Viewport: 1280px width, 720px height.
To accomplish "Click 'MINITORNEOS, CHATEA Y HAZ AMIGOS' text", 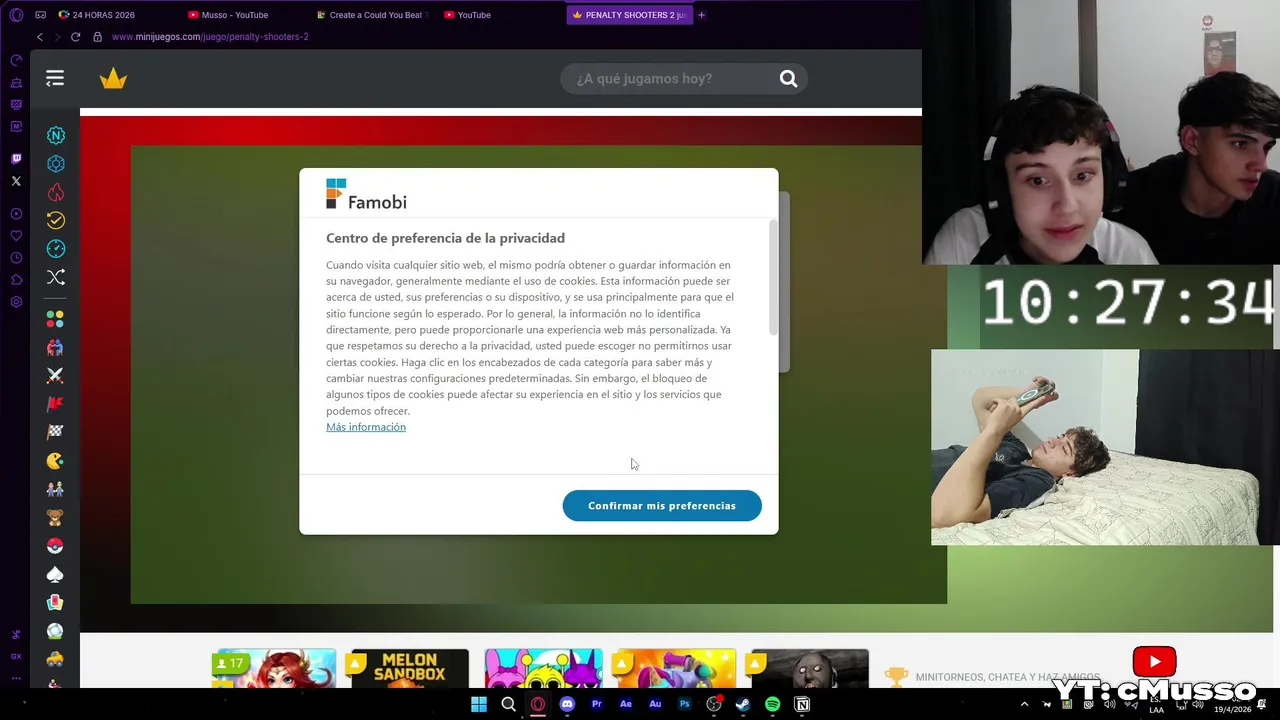I will [x=1008, y=677].
